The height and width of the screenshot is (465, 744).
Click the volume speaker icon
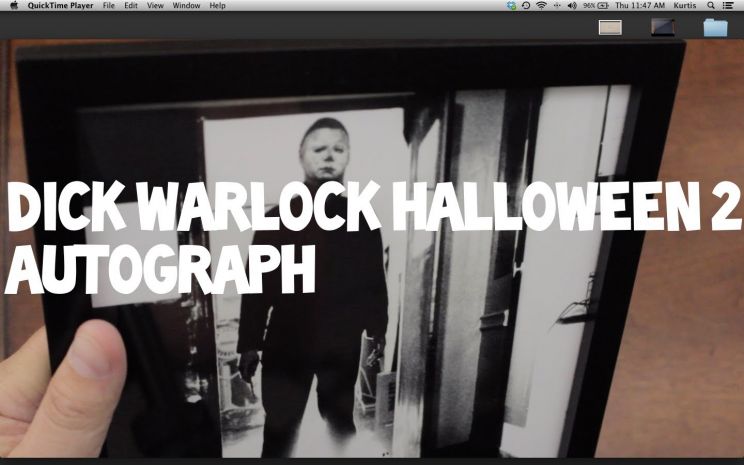[x=571, y=6]
